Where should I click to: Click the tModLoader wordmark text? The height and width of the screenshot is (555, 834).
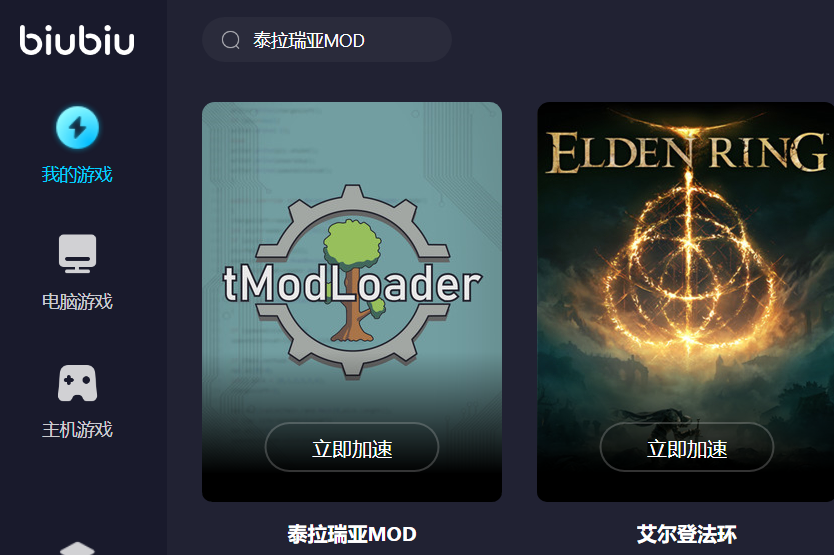(x=353, y=285)
